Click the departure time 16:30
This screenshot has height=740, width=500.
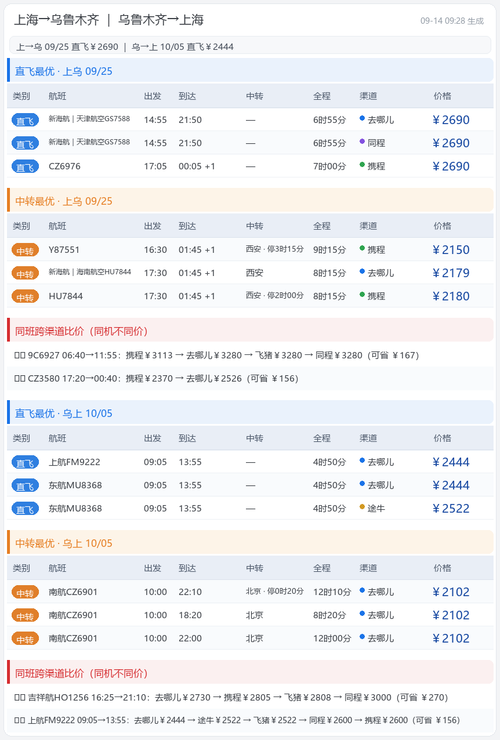pyautogui.click(x=155, y=250)
